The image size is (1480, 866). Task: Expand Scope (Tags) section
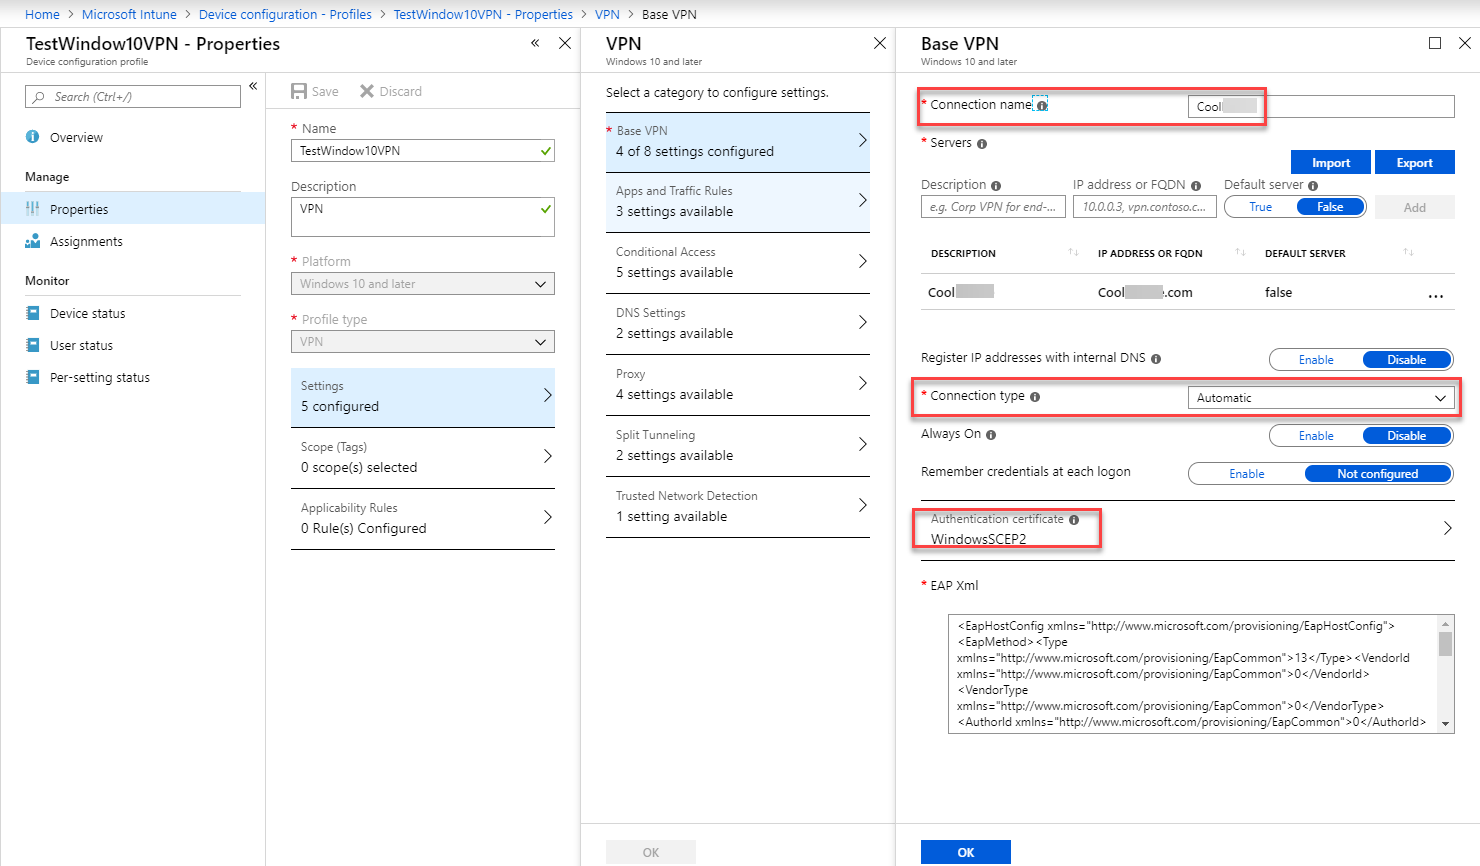422,458
